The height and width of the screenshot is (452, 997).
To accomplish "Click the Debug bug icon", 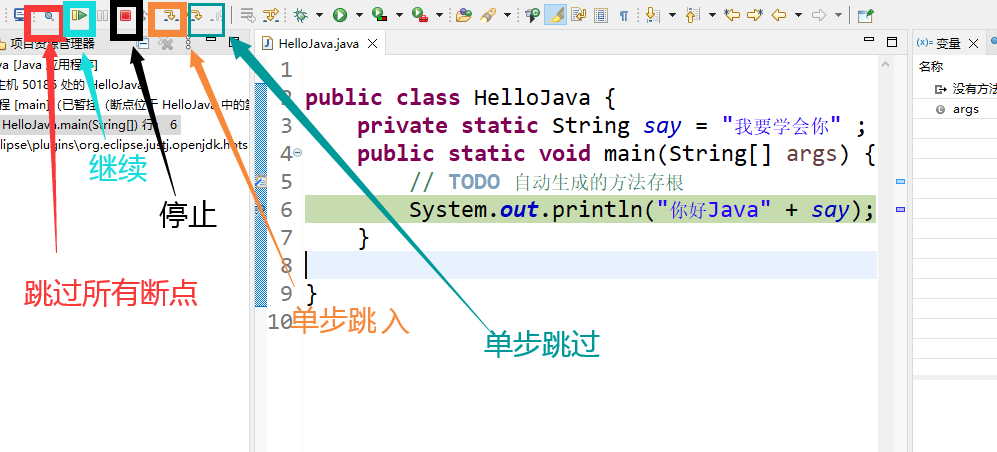I will (x=301, y=15).
